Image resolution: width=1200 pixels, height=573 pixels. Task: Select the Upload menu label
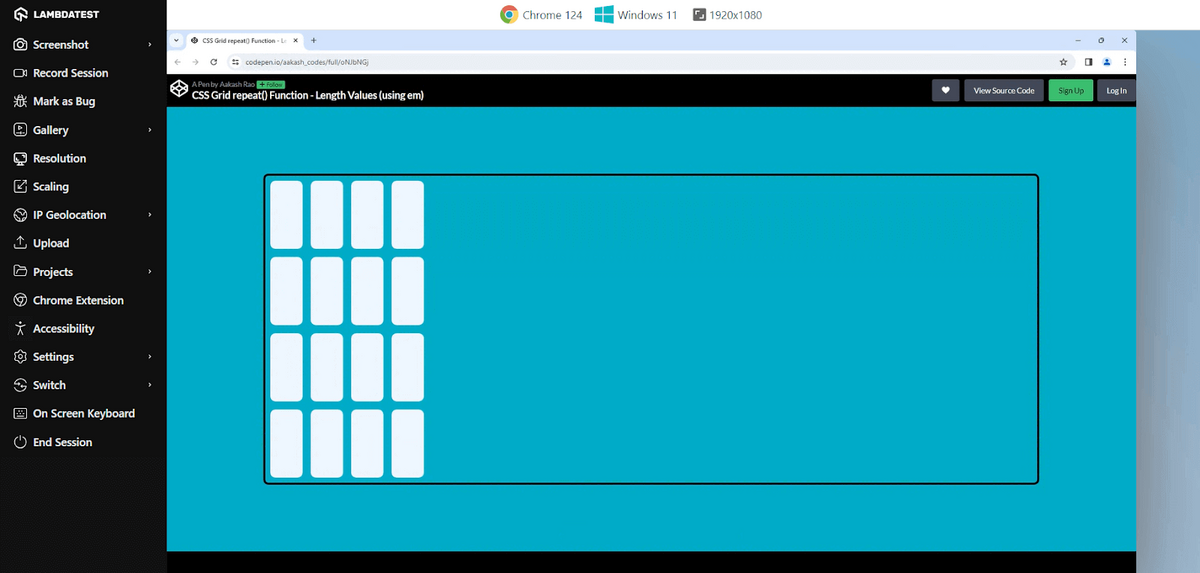click(x=51, y=243)
